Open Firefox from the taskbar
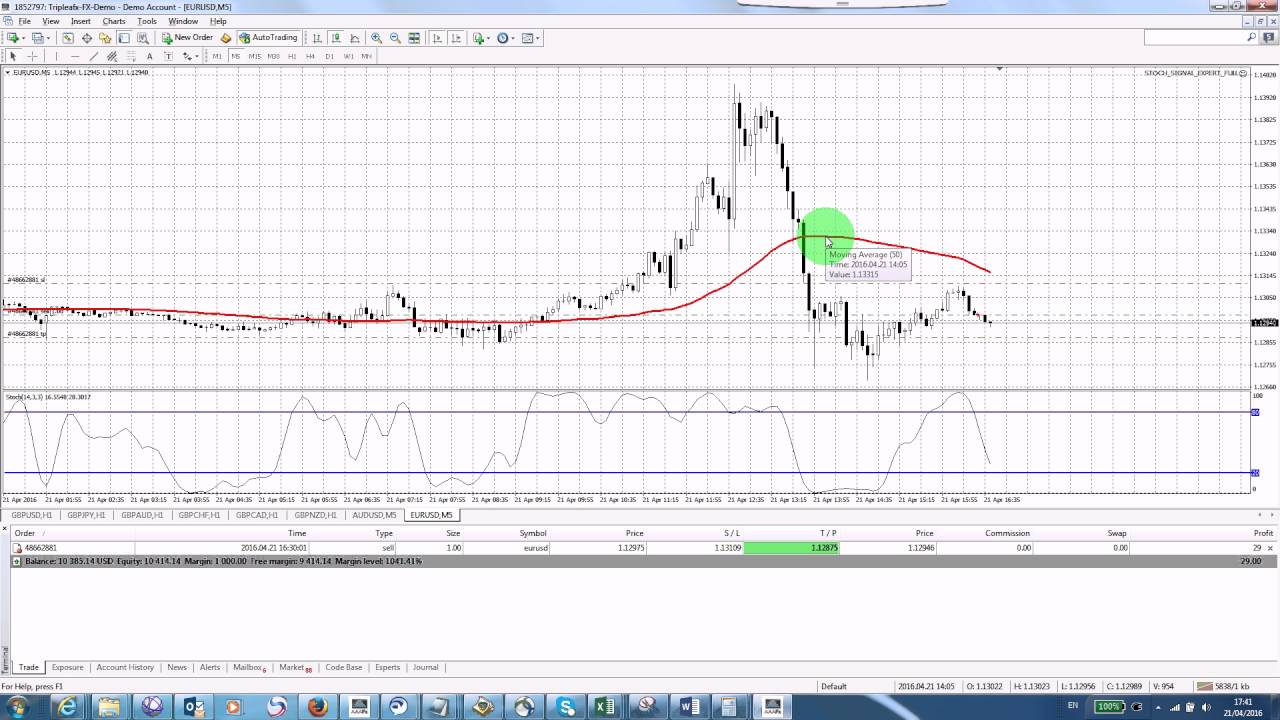 click(x=318, y=707)
